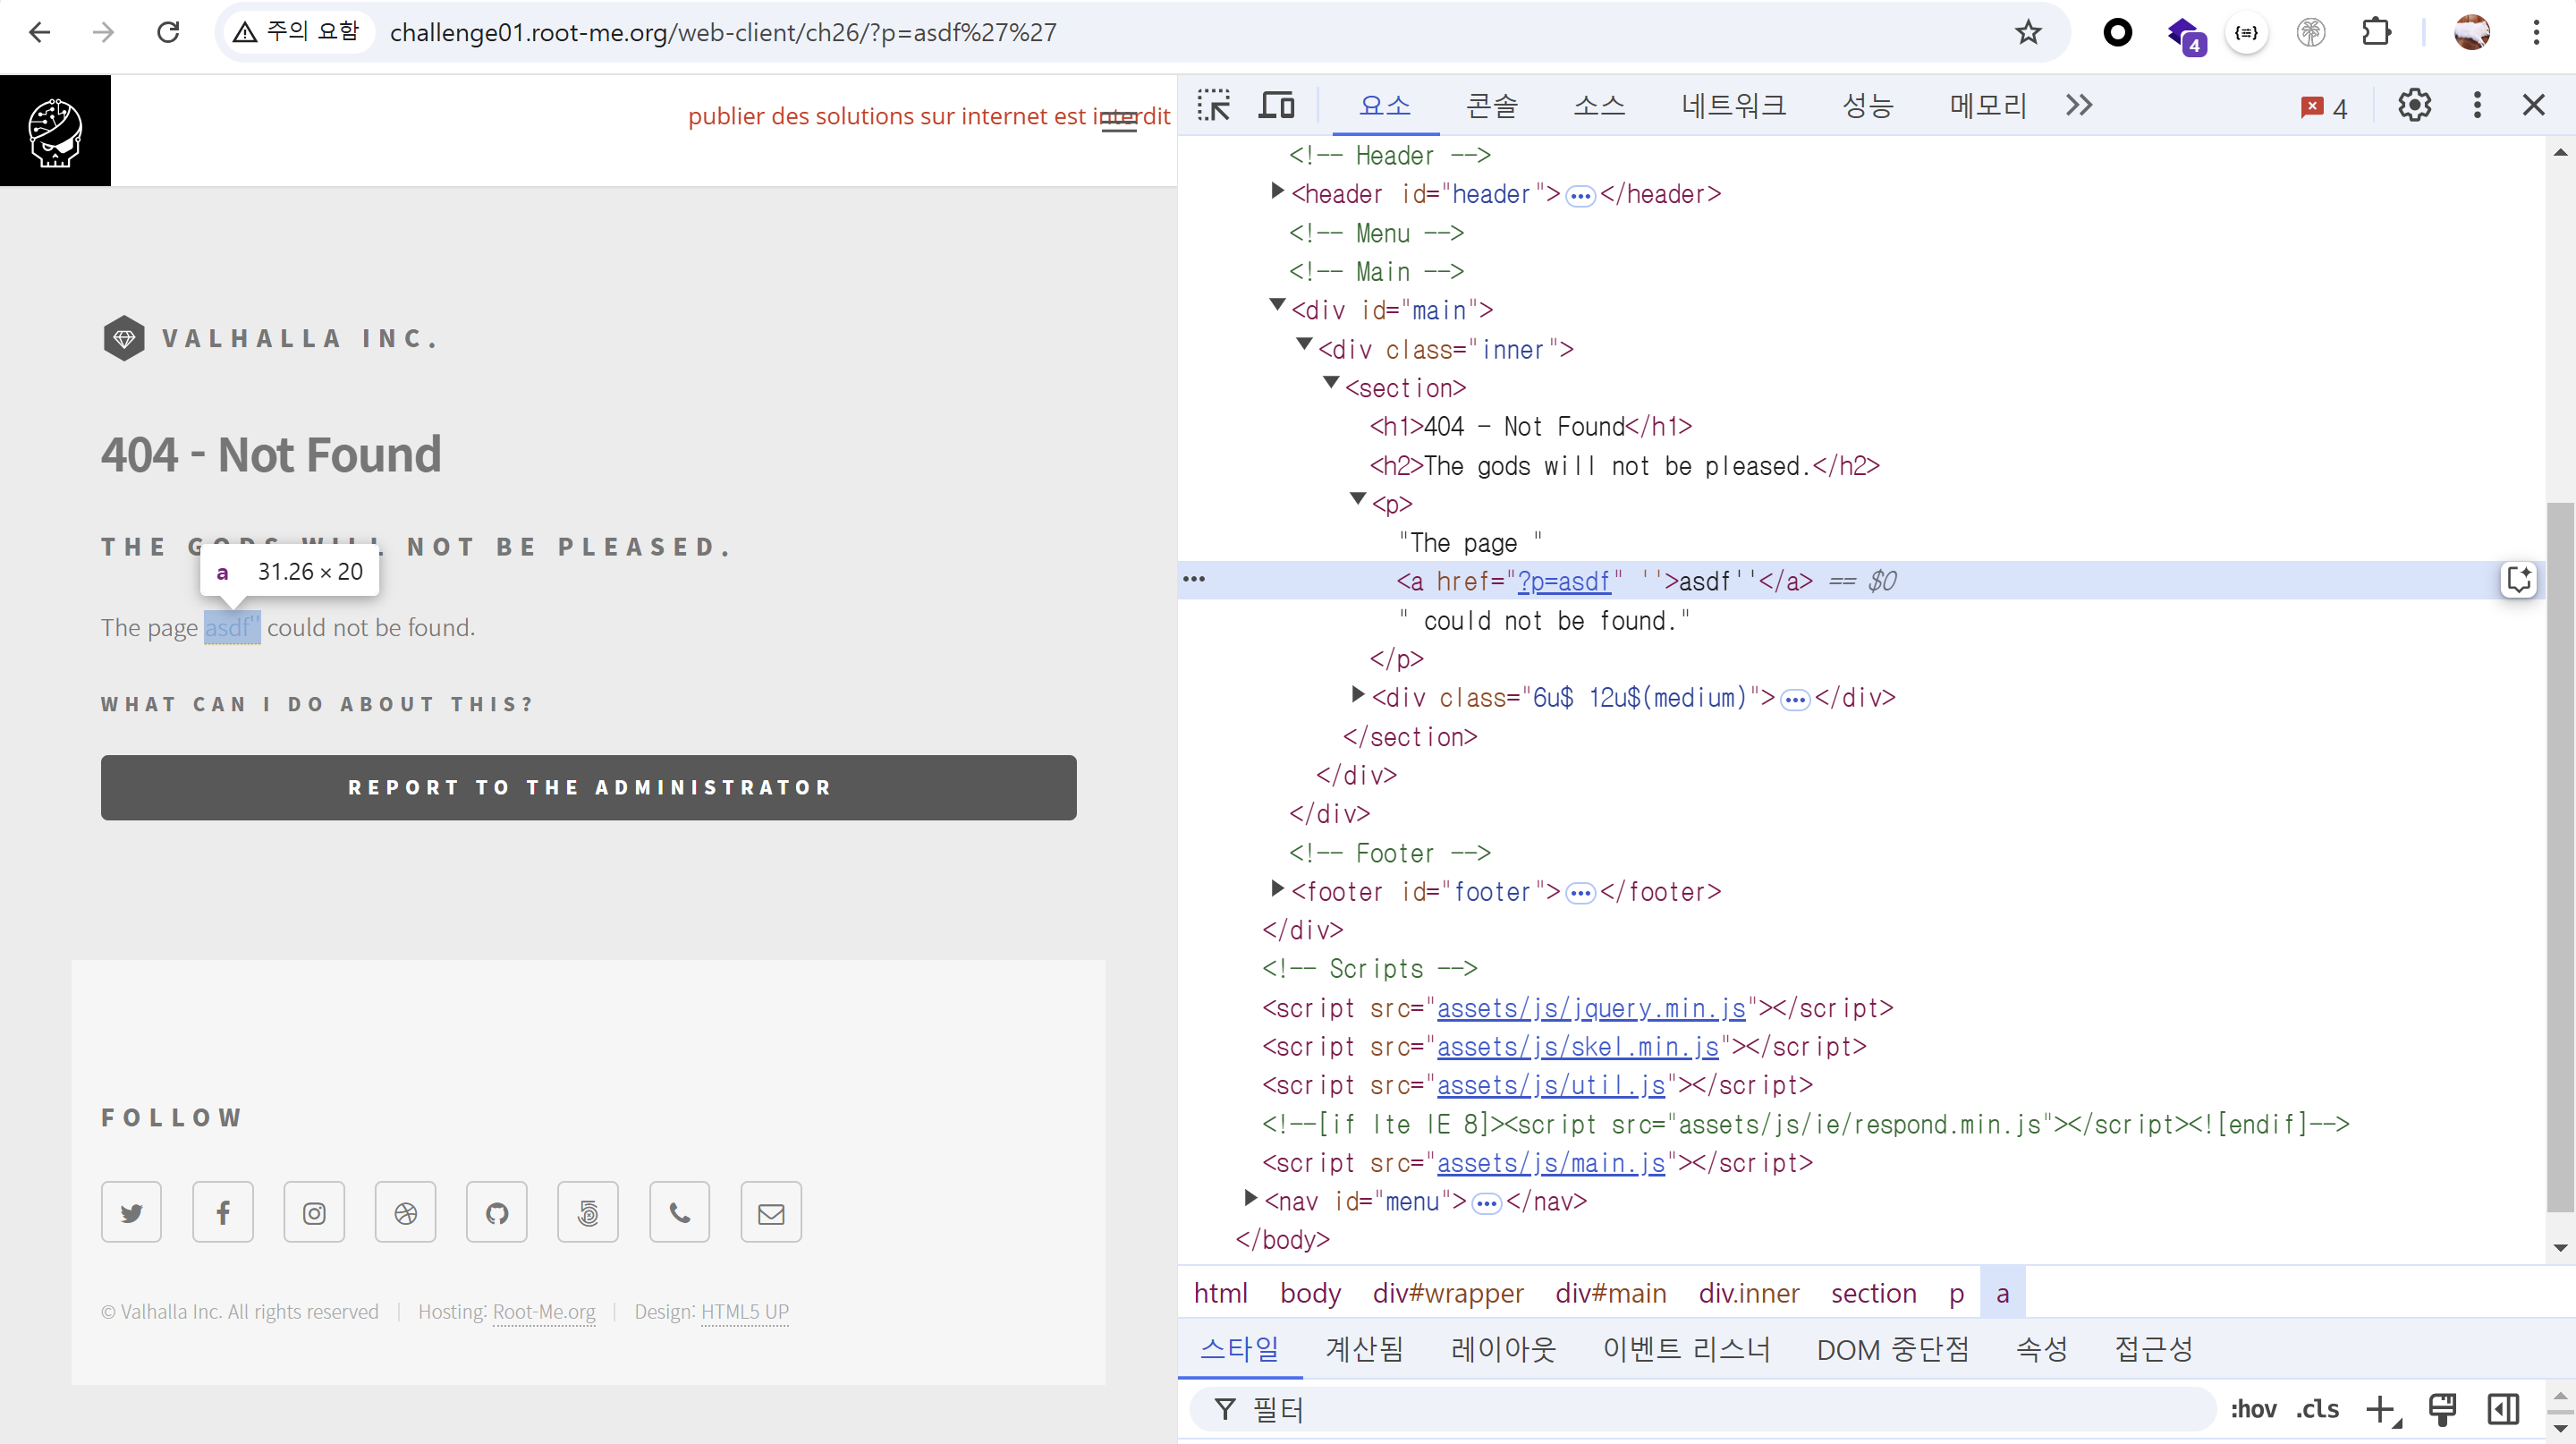Click the GitHub follow icon
The height and width of the screenshot is (1444, 2576).
(x=497, y=1212)
